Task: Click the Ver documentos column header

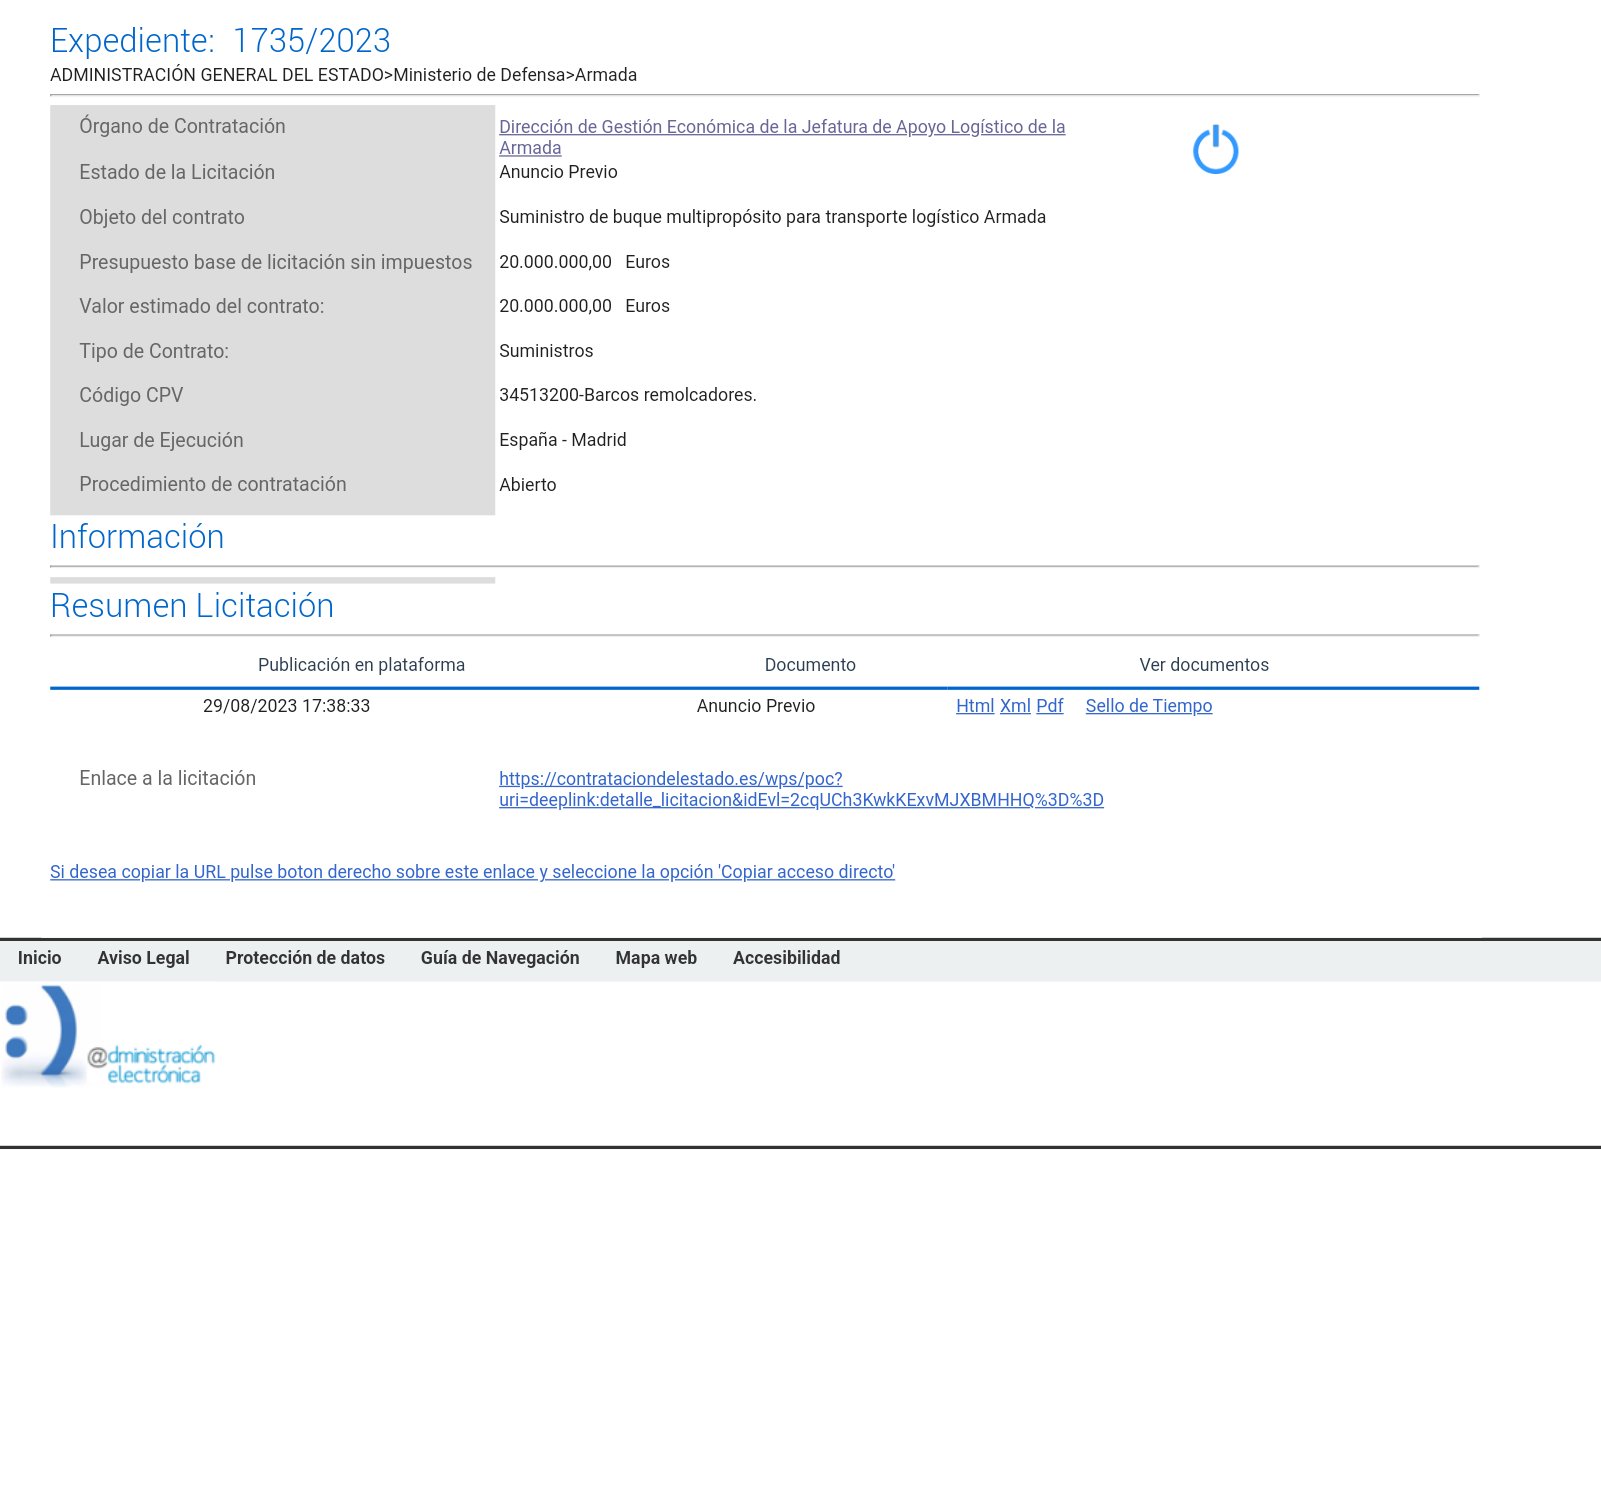Action: (x=1204, y=665)
